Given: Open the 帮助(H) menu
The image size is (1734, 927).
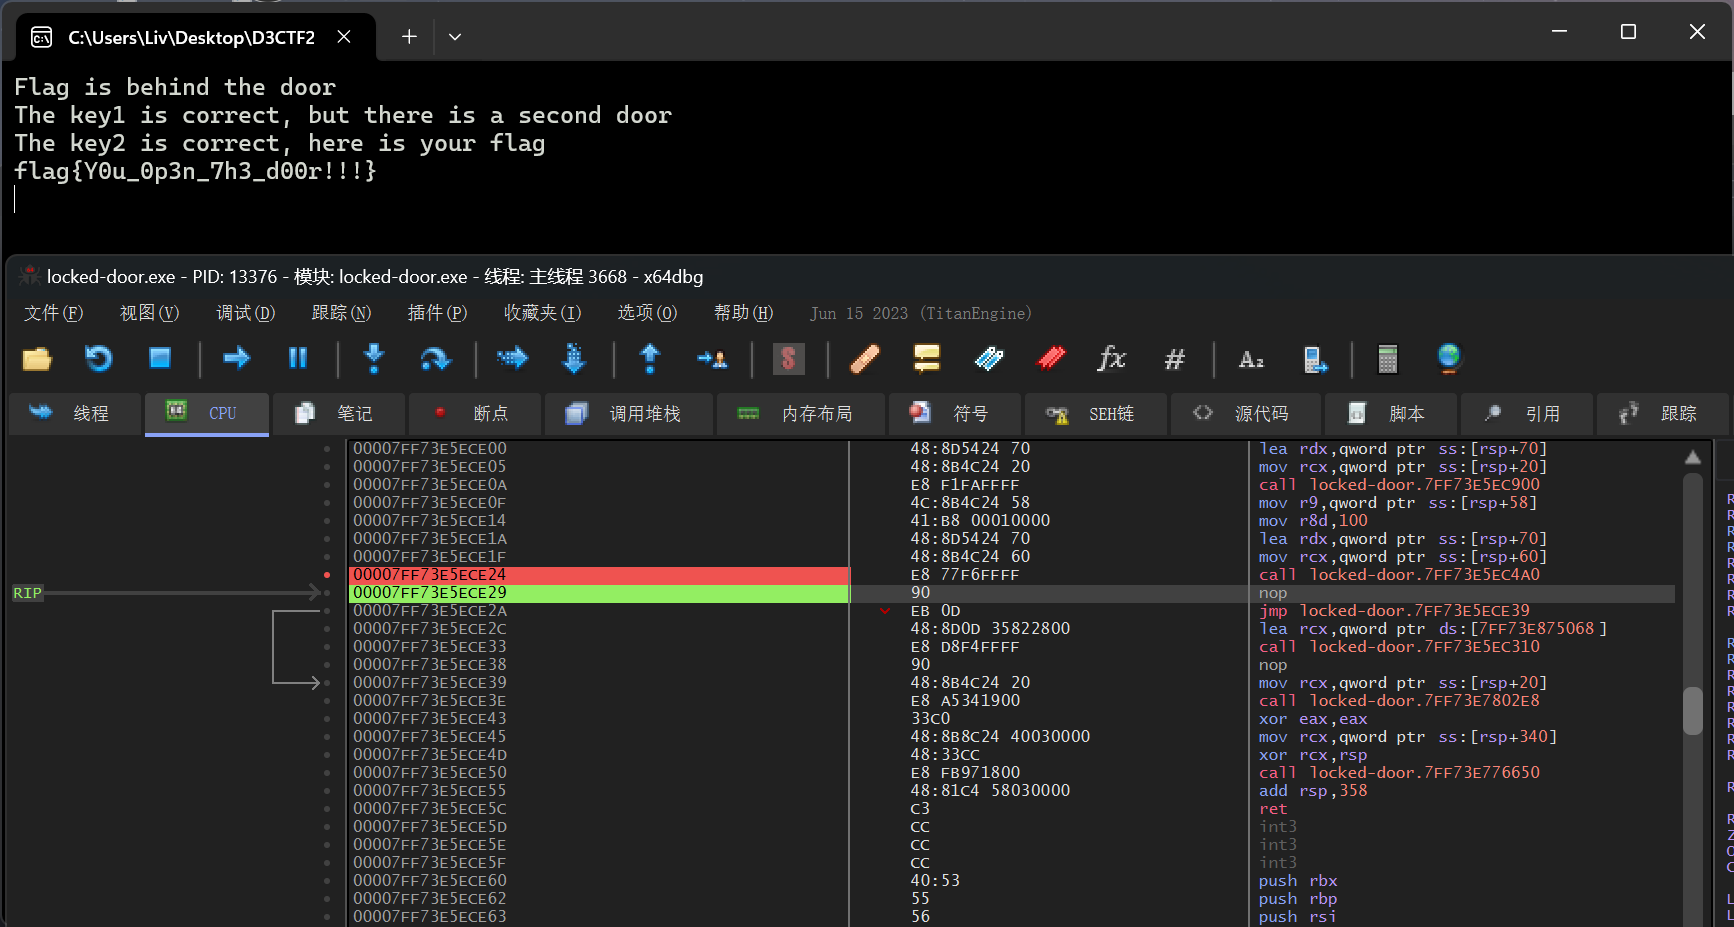Looking at the screenshot, I should (x=743, y=313).
